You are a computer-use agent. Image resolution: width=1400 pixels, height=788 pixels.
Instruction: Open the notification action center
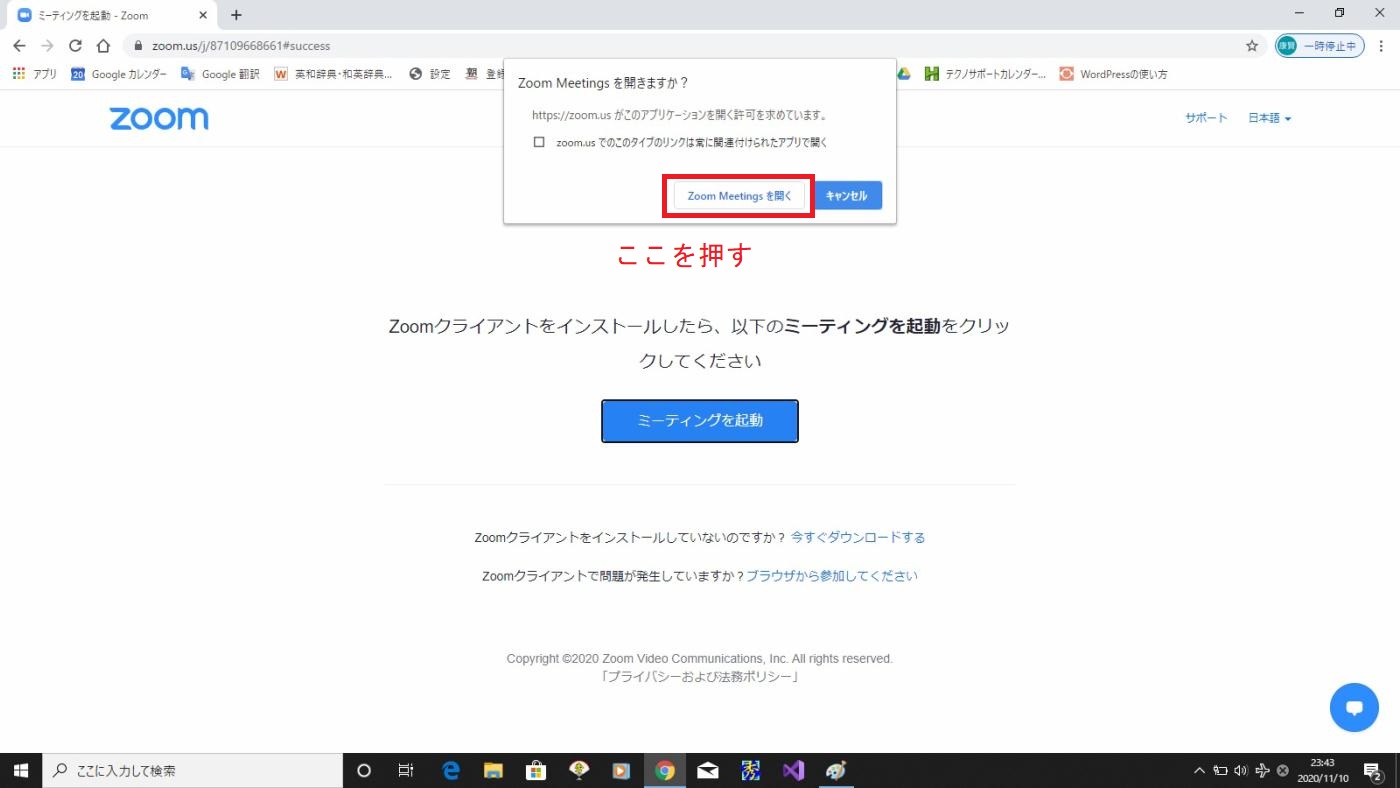coord(1372,770)
